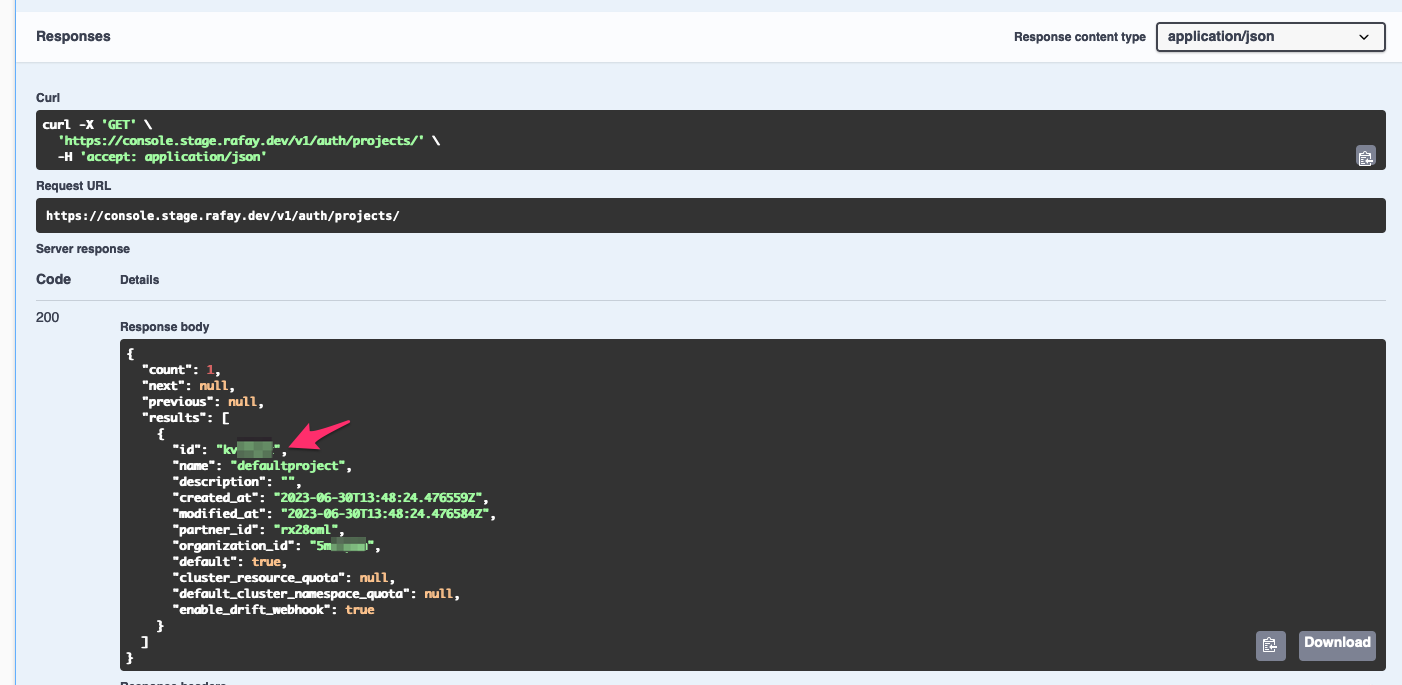Click the Server response label
This screenshot has width=1402, height=685.
pos(83,249)
